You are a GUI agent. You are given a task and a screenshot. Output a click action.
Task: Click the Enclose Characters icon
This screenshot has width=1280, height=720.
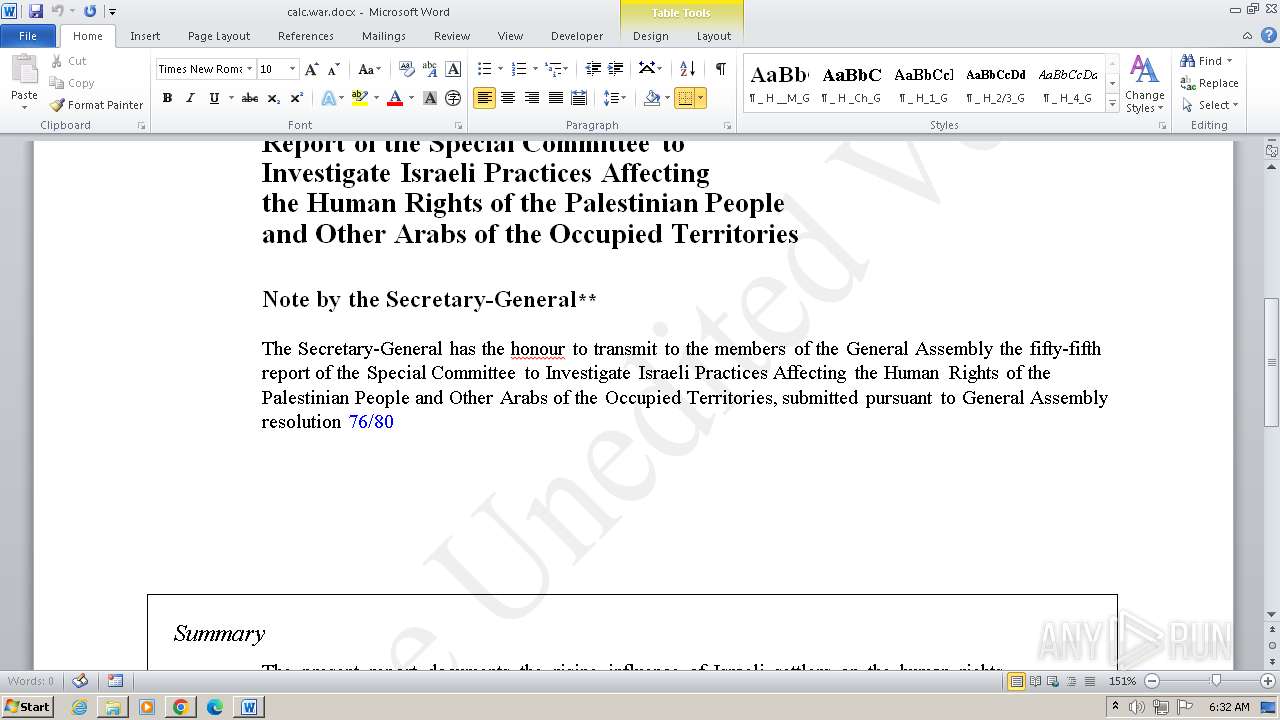453,98
